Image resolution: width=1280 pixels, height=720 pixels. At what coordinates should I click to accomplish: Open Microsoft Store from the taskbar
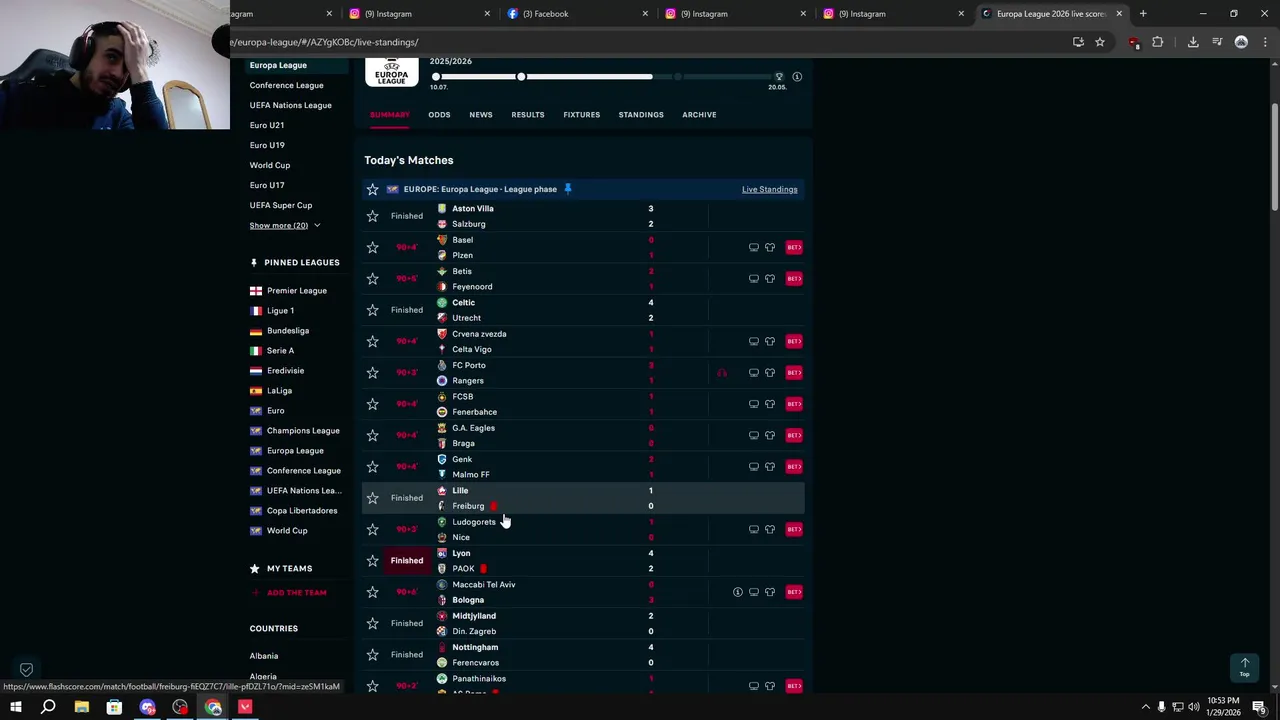pos(114,707)
